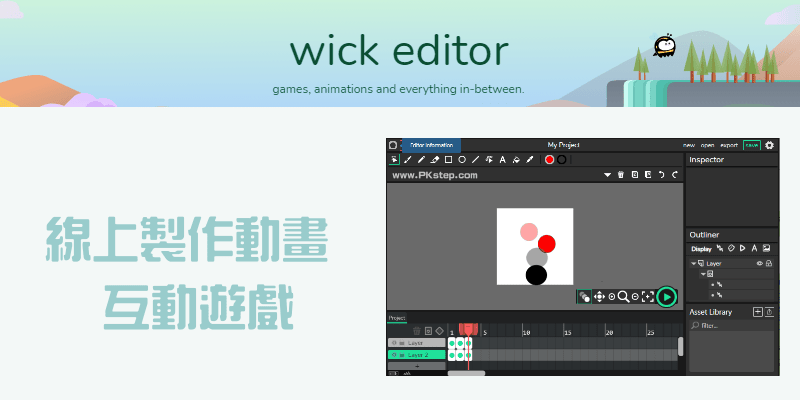Click the zoom out minus icon
800x400 pixels.
[x=635, y=296]
